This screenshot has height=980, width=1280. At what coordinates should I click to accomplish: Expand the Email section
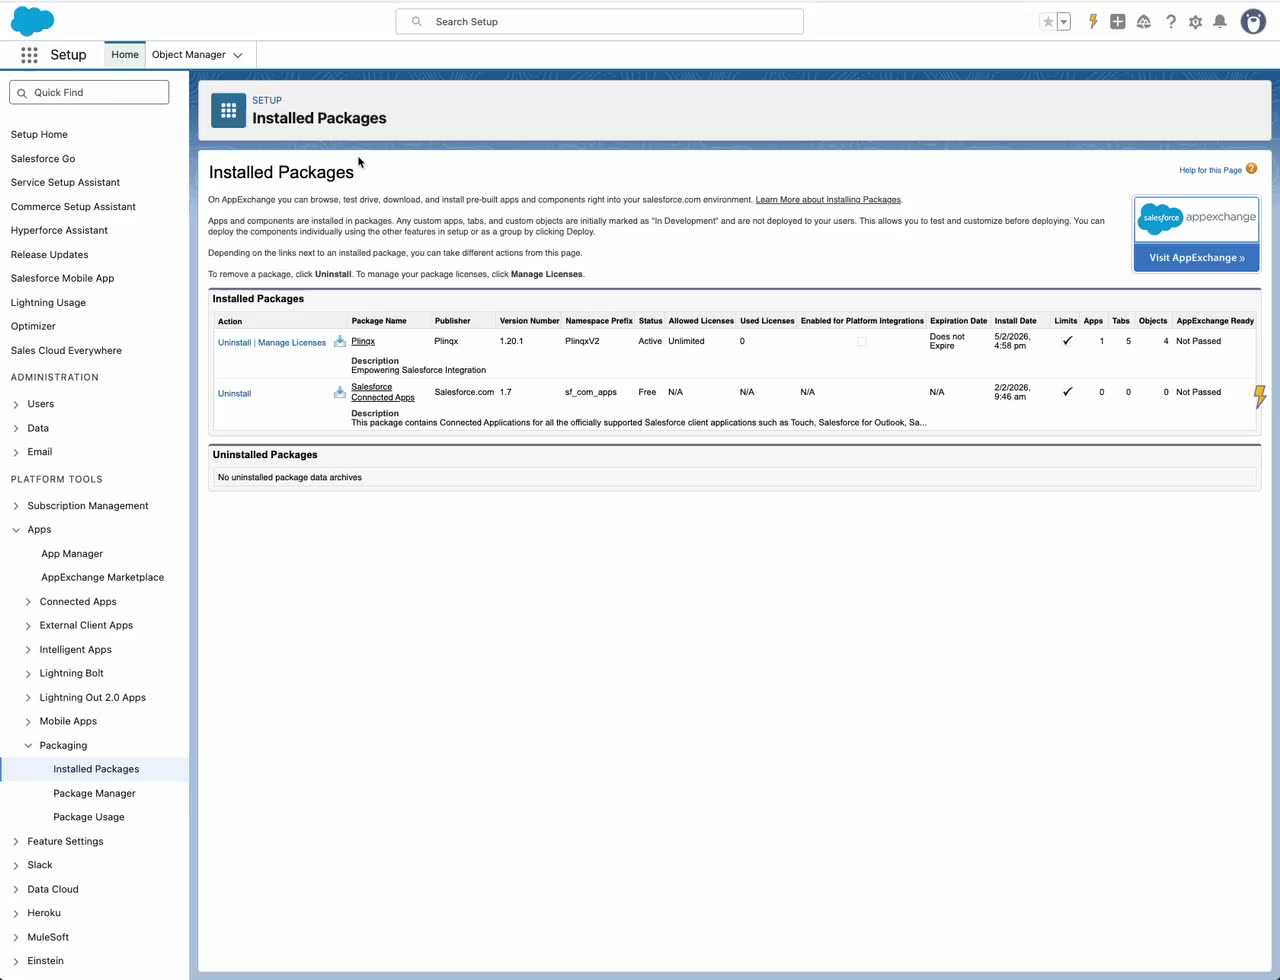16,452
